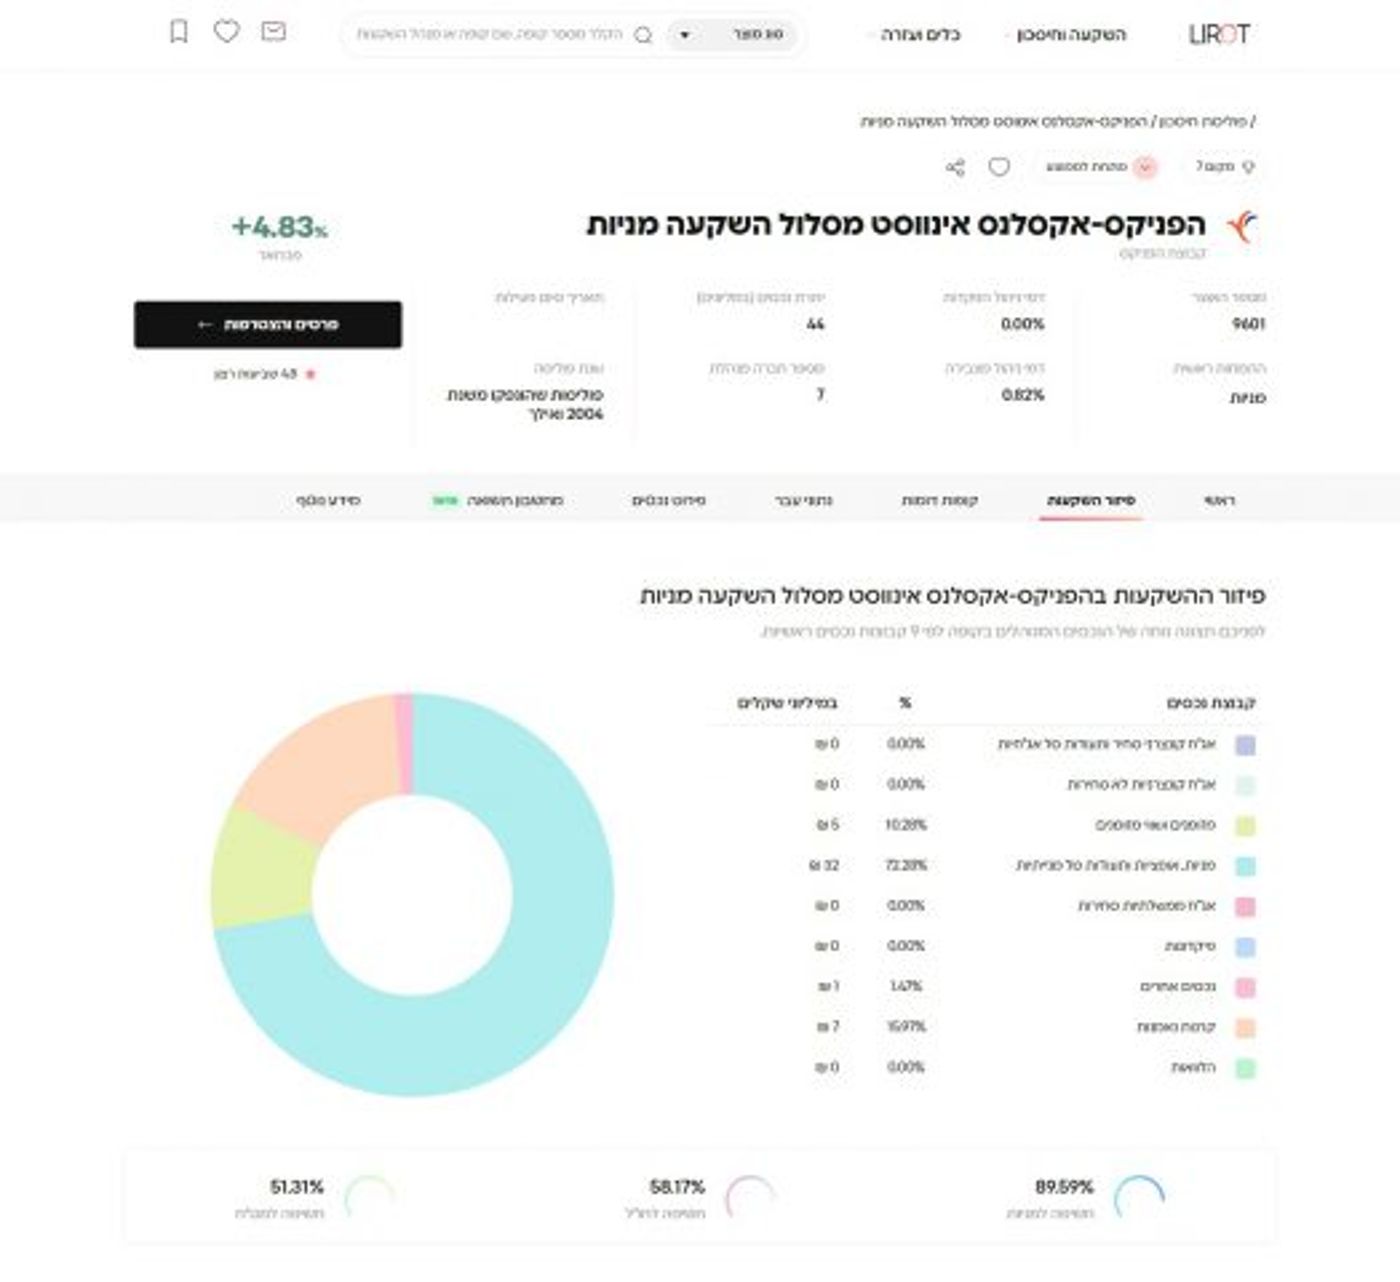1400x1282 pixels.
Task: Click the black פרטים והצטרפות button
Action: click(268, 325)
